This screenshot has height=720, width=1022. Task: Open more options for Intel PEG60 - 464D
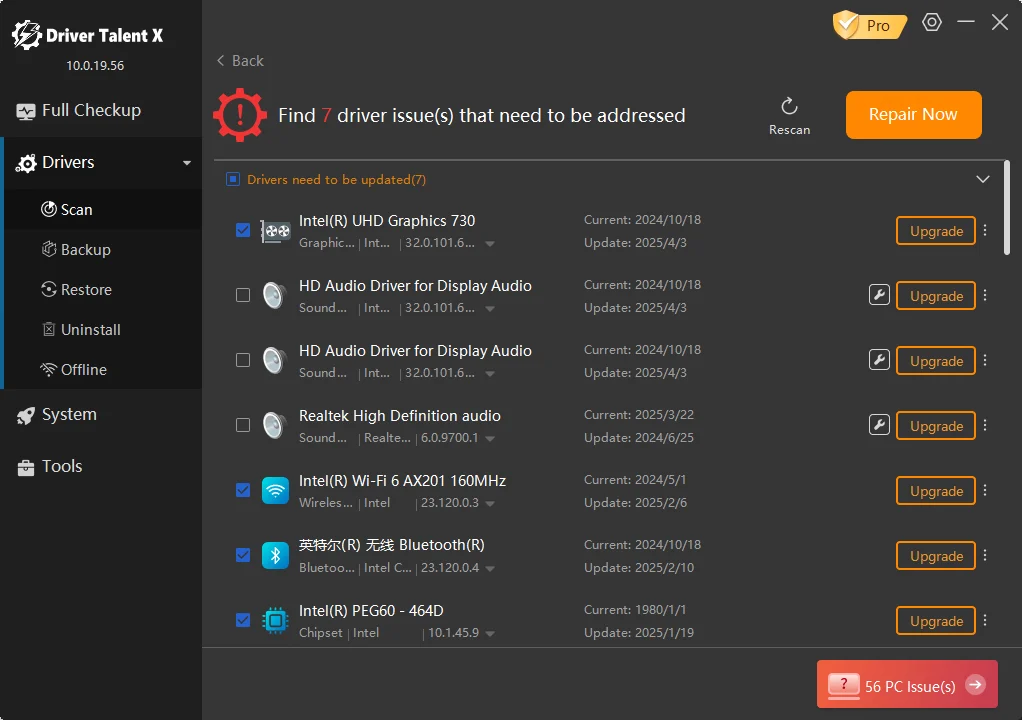(x=985, y=620)
